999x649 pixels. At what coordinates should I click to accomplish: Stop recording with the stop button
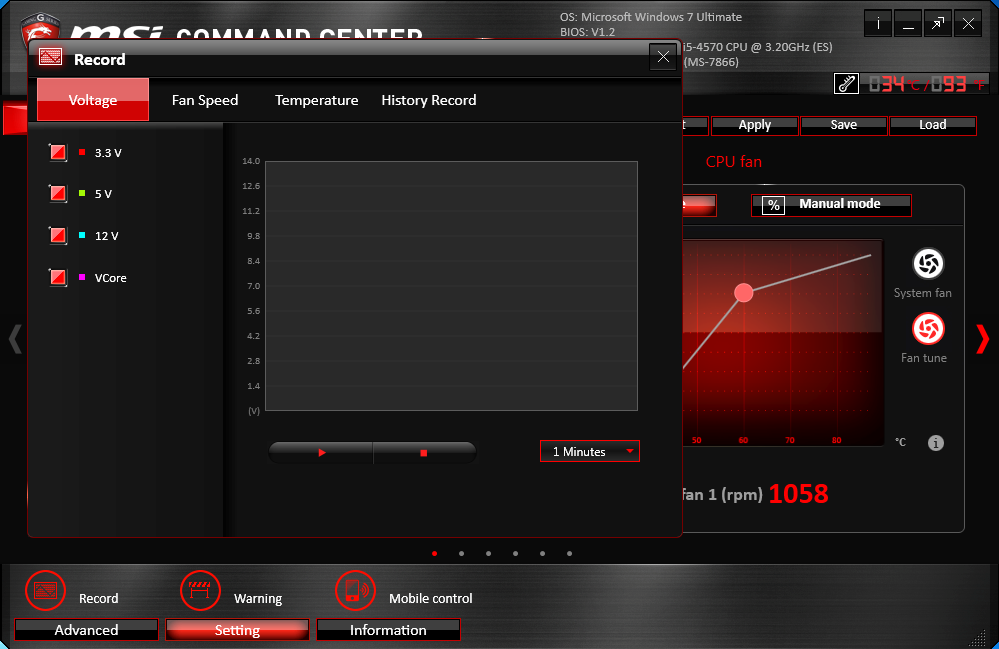coord(424,452)
